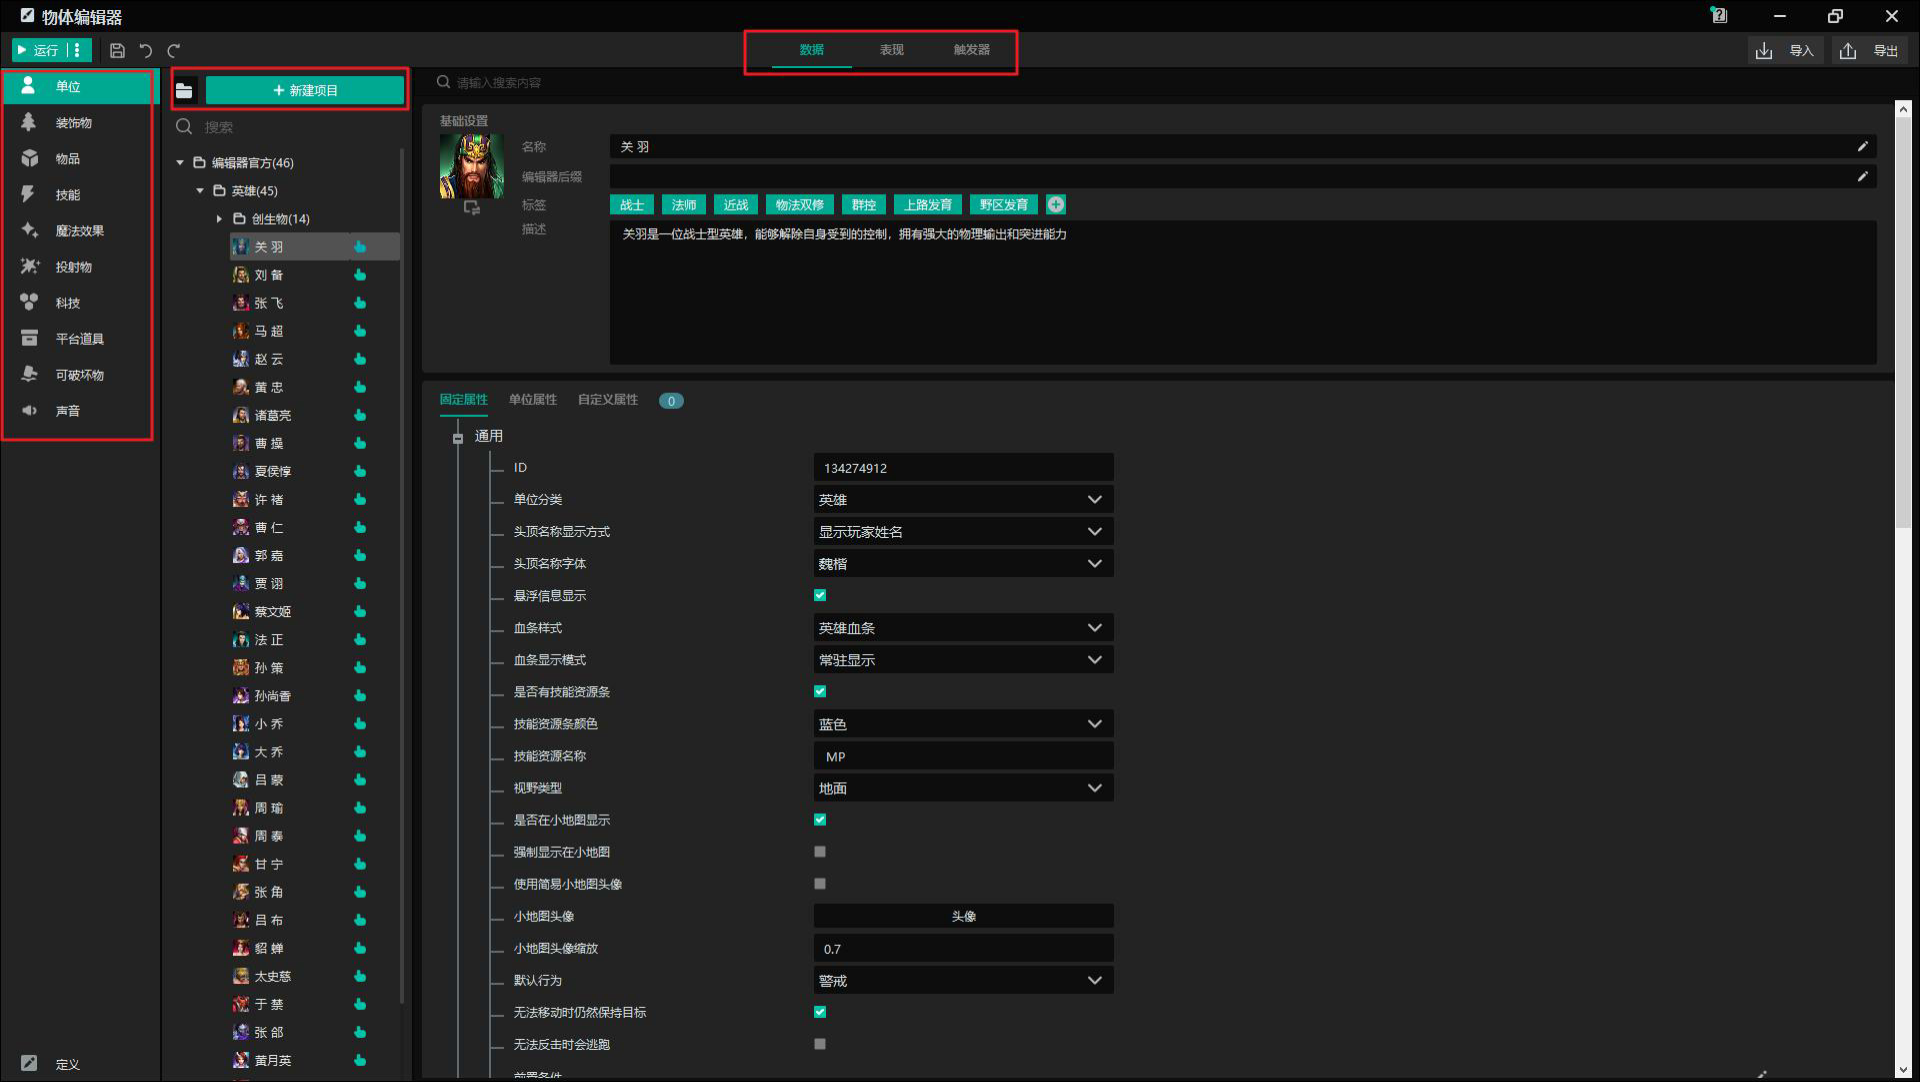
Task: Open the 单位分类 dropdown
Action: [x=963, y=500]
